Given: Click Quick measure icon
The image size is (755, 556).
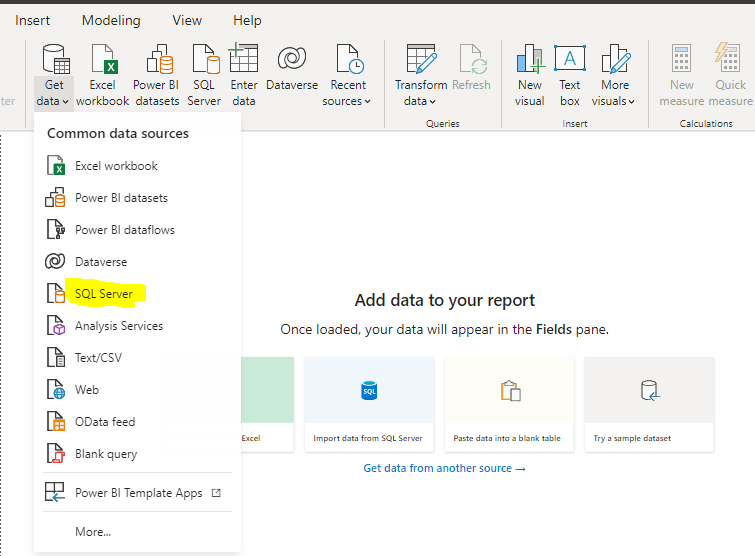Looking at the screenshot, I should click(728, 58).
